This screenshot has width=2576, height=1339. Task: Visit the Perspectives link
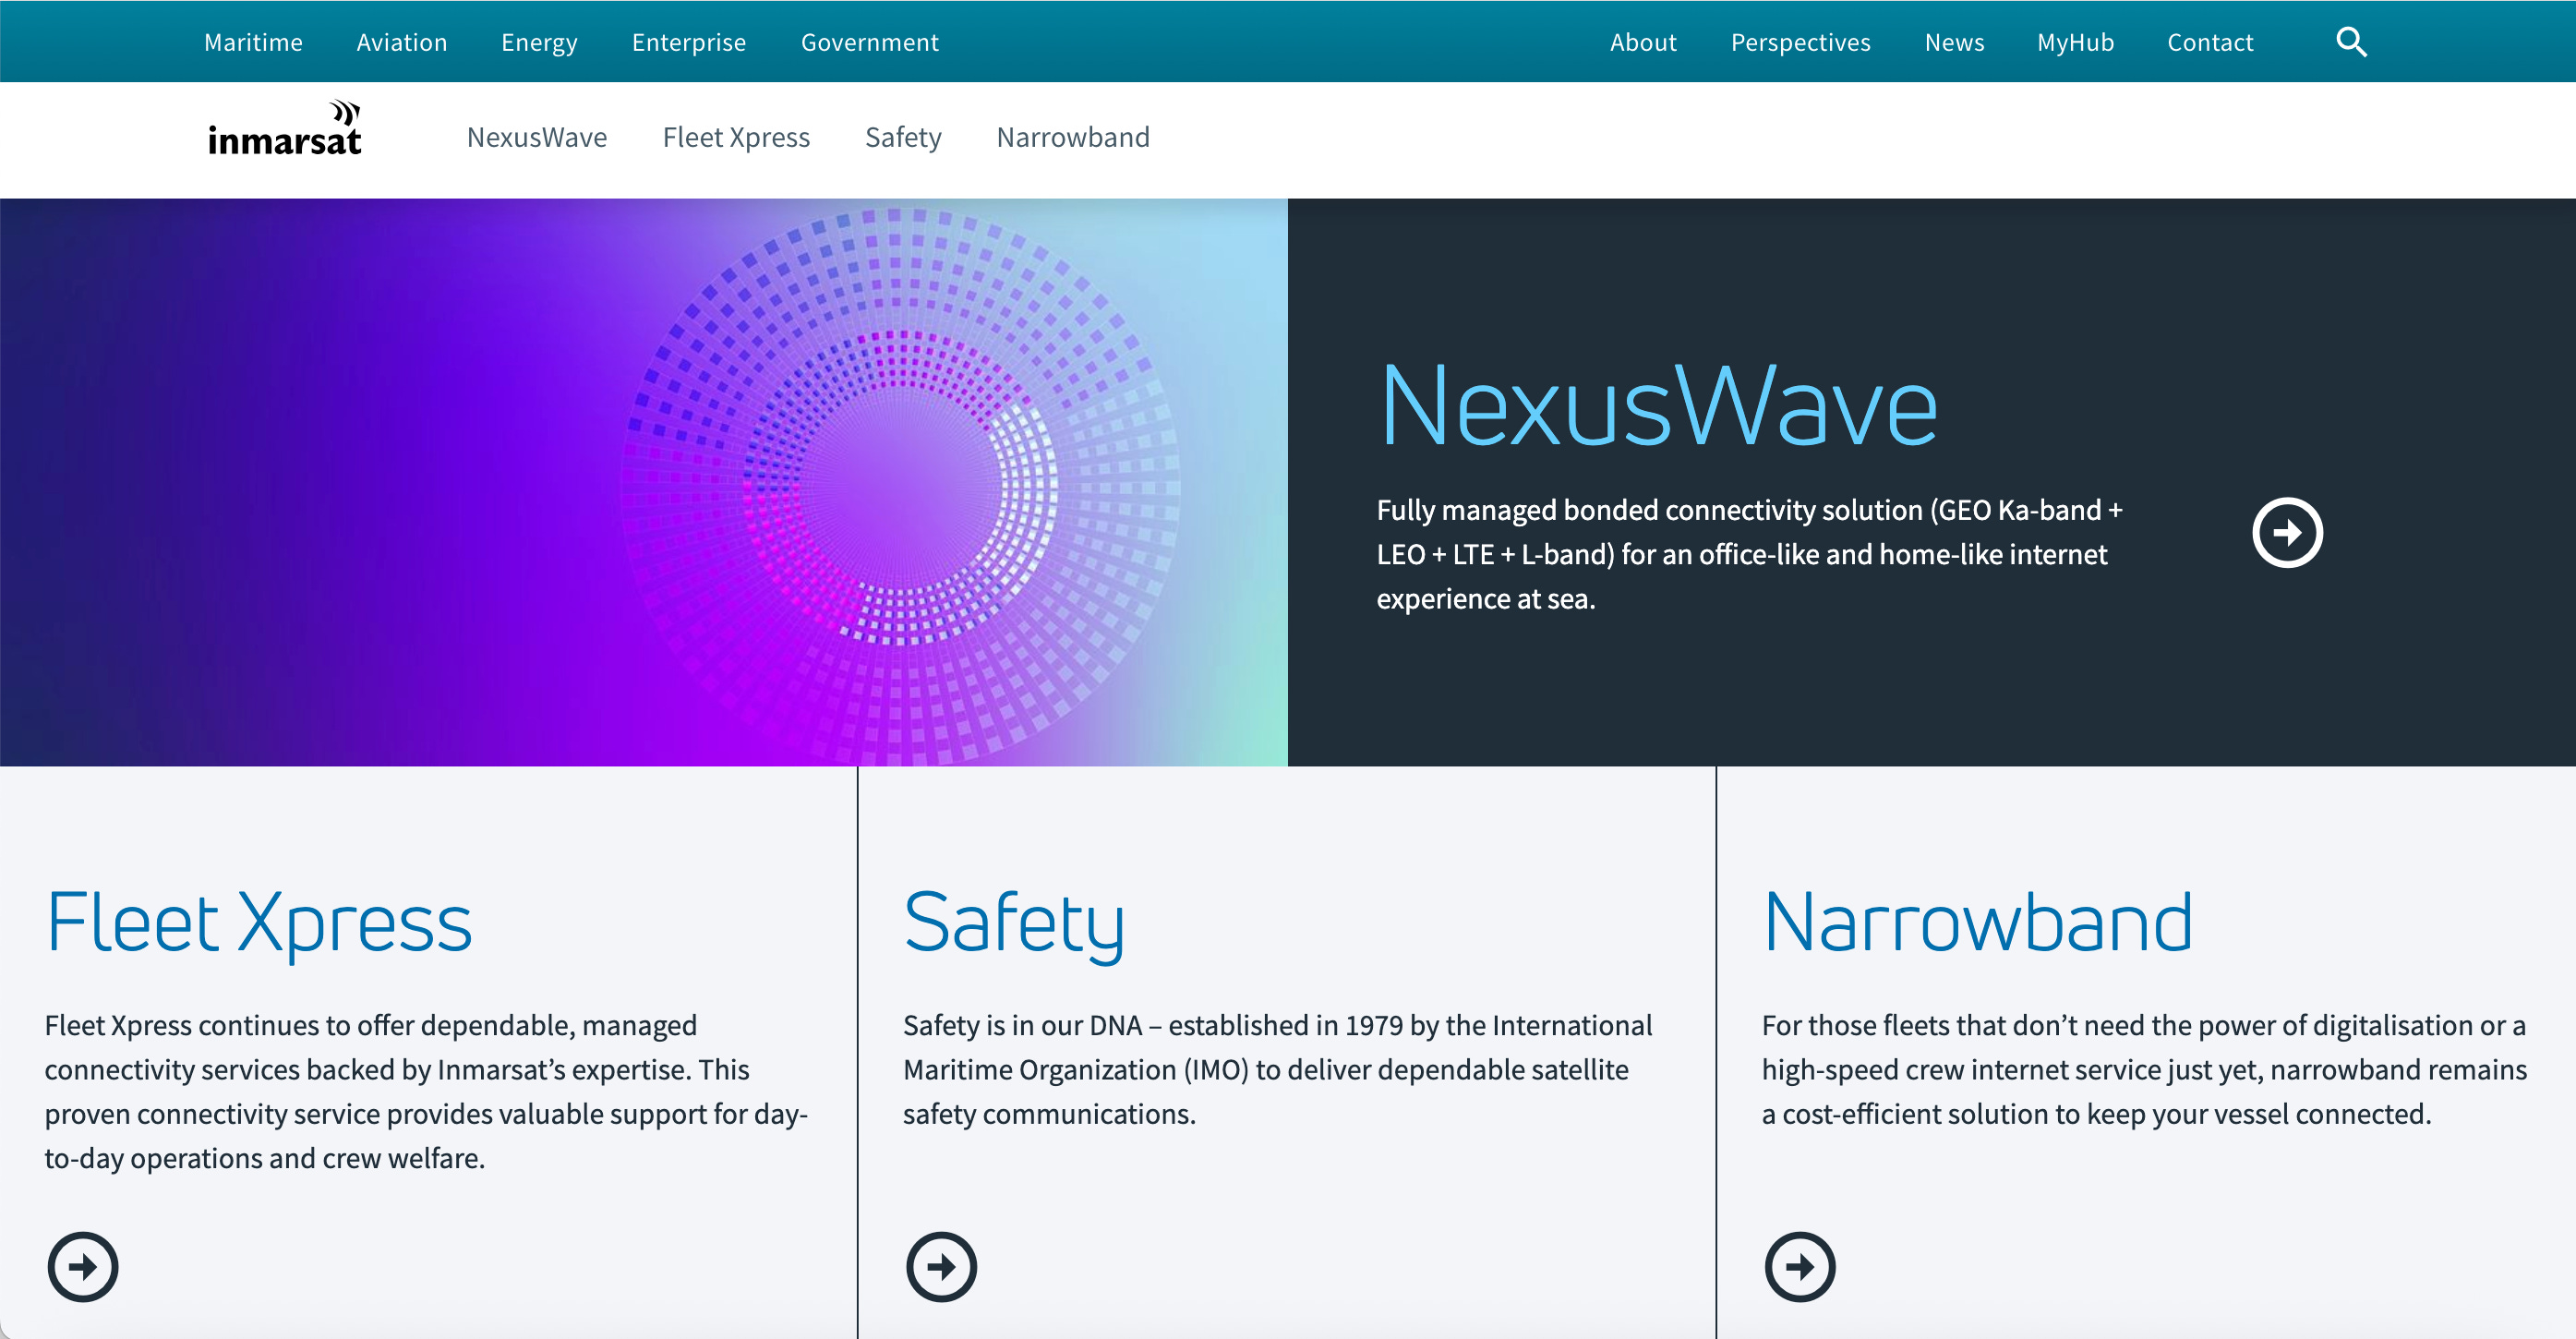point(1800,42)
